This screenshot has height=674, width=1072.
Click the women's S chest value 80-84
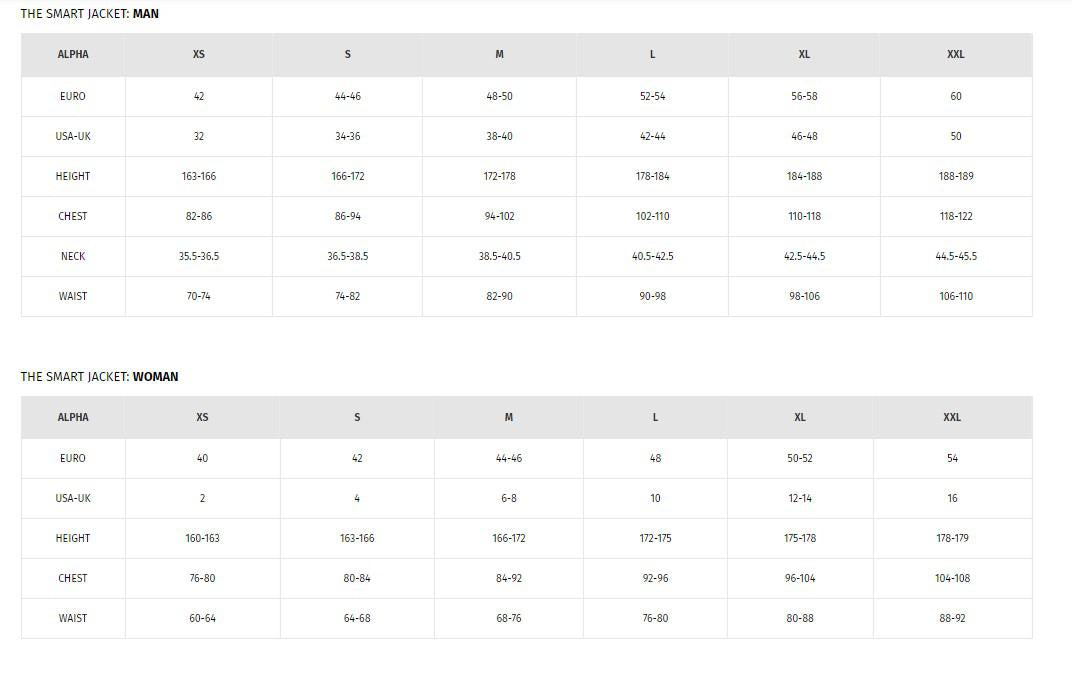point(356,579)
